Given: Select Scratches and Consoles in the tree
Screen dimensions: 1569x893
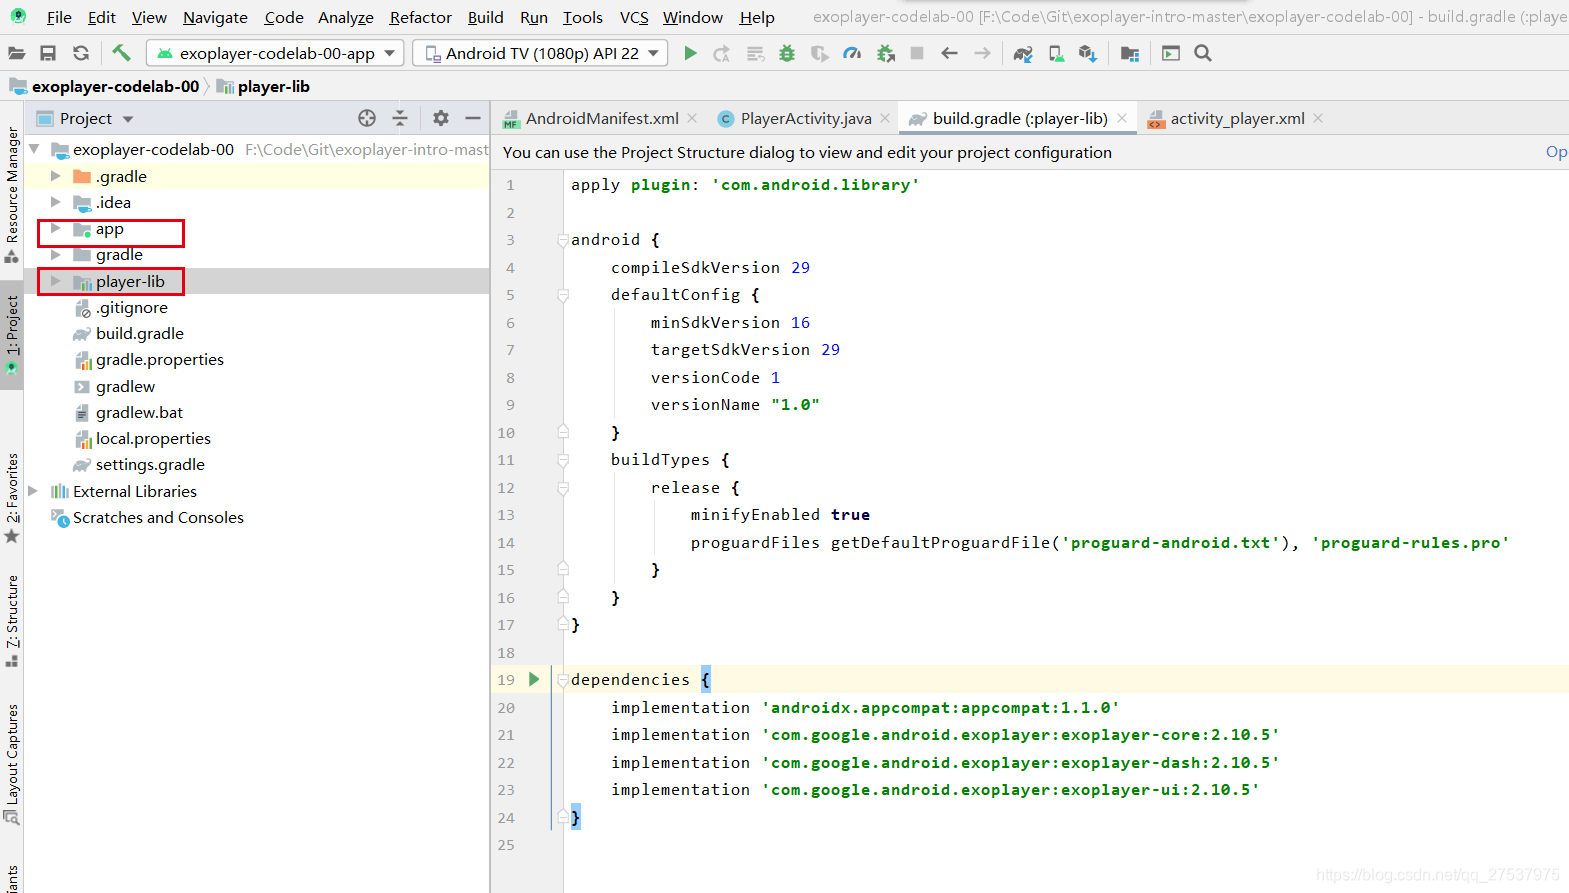Looking at the screenshot, I should (158, 517).
